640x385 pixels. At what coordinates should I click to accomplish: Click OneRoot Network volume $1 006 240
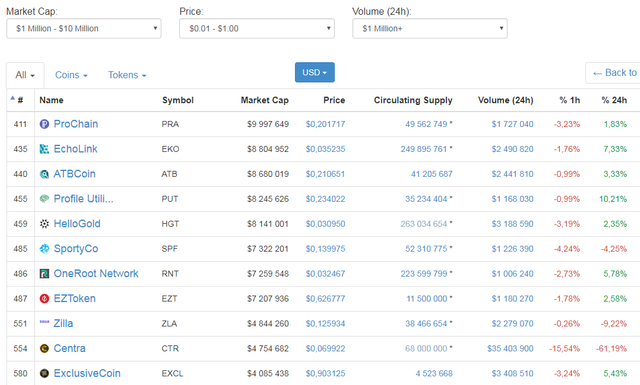click(x=513, y=274)
